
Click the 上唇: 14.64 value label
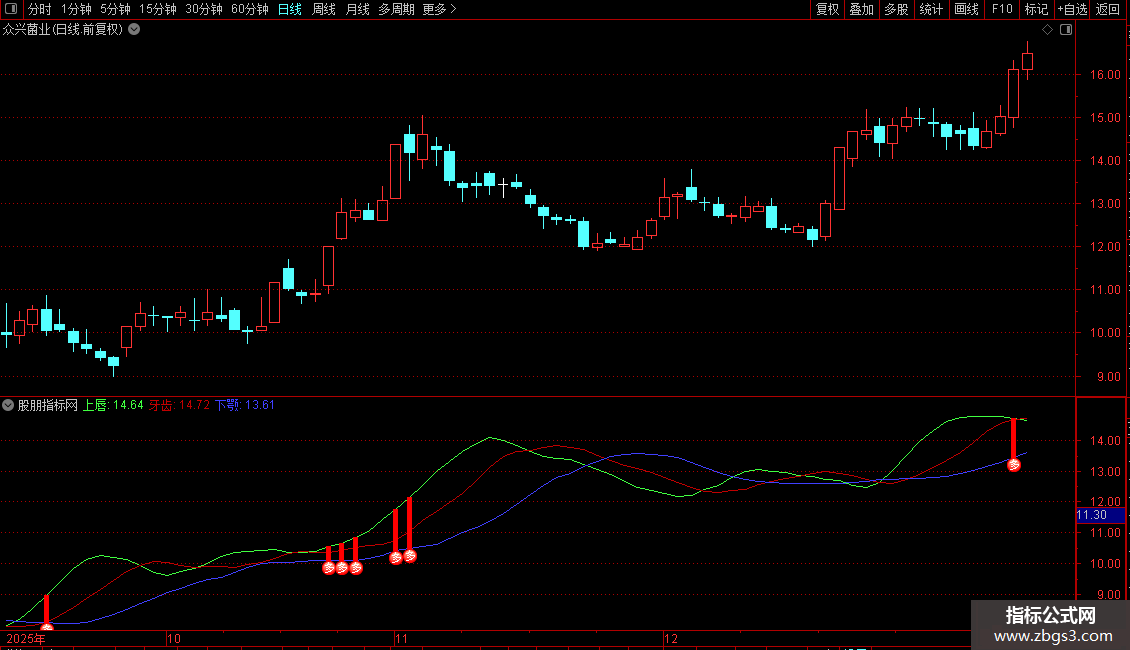tap(113, 405)
